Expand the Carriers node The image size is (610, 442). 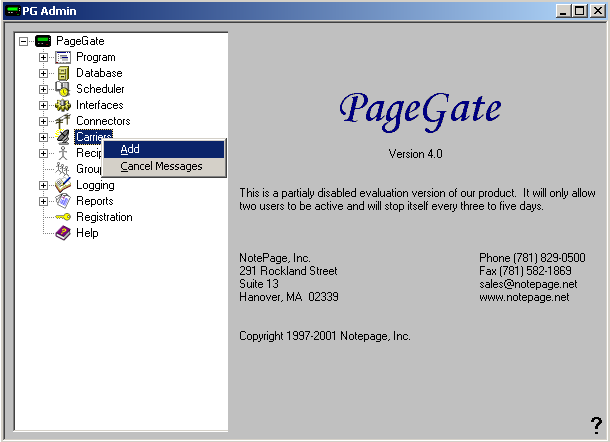tap(43, 137)
